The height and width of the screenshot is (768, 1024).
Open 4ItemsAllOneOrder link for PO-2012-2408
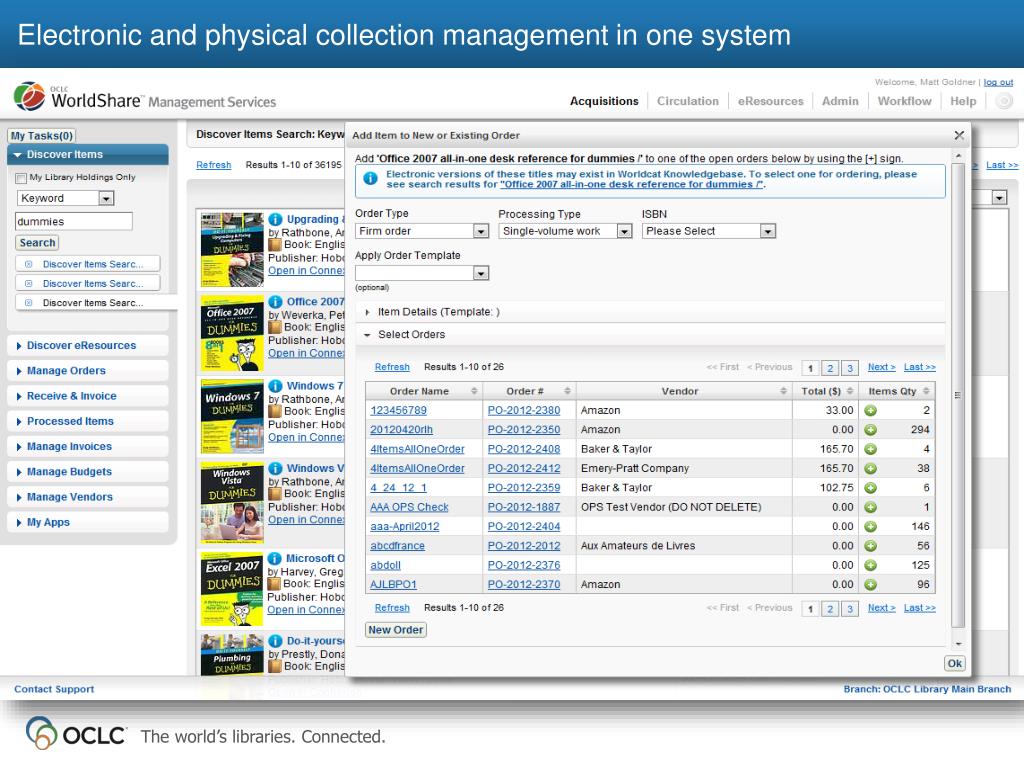point(417,449)
